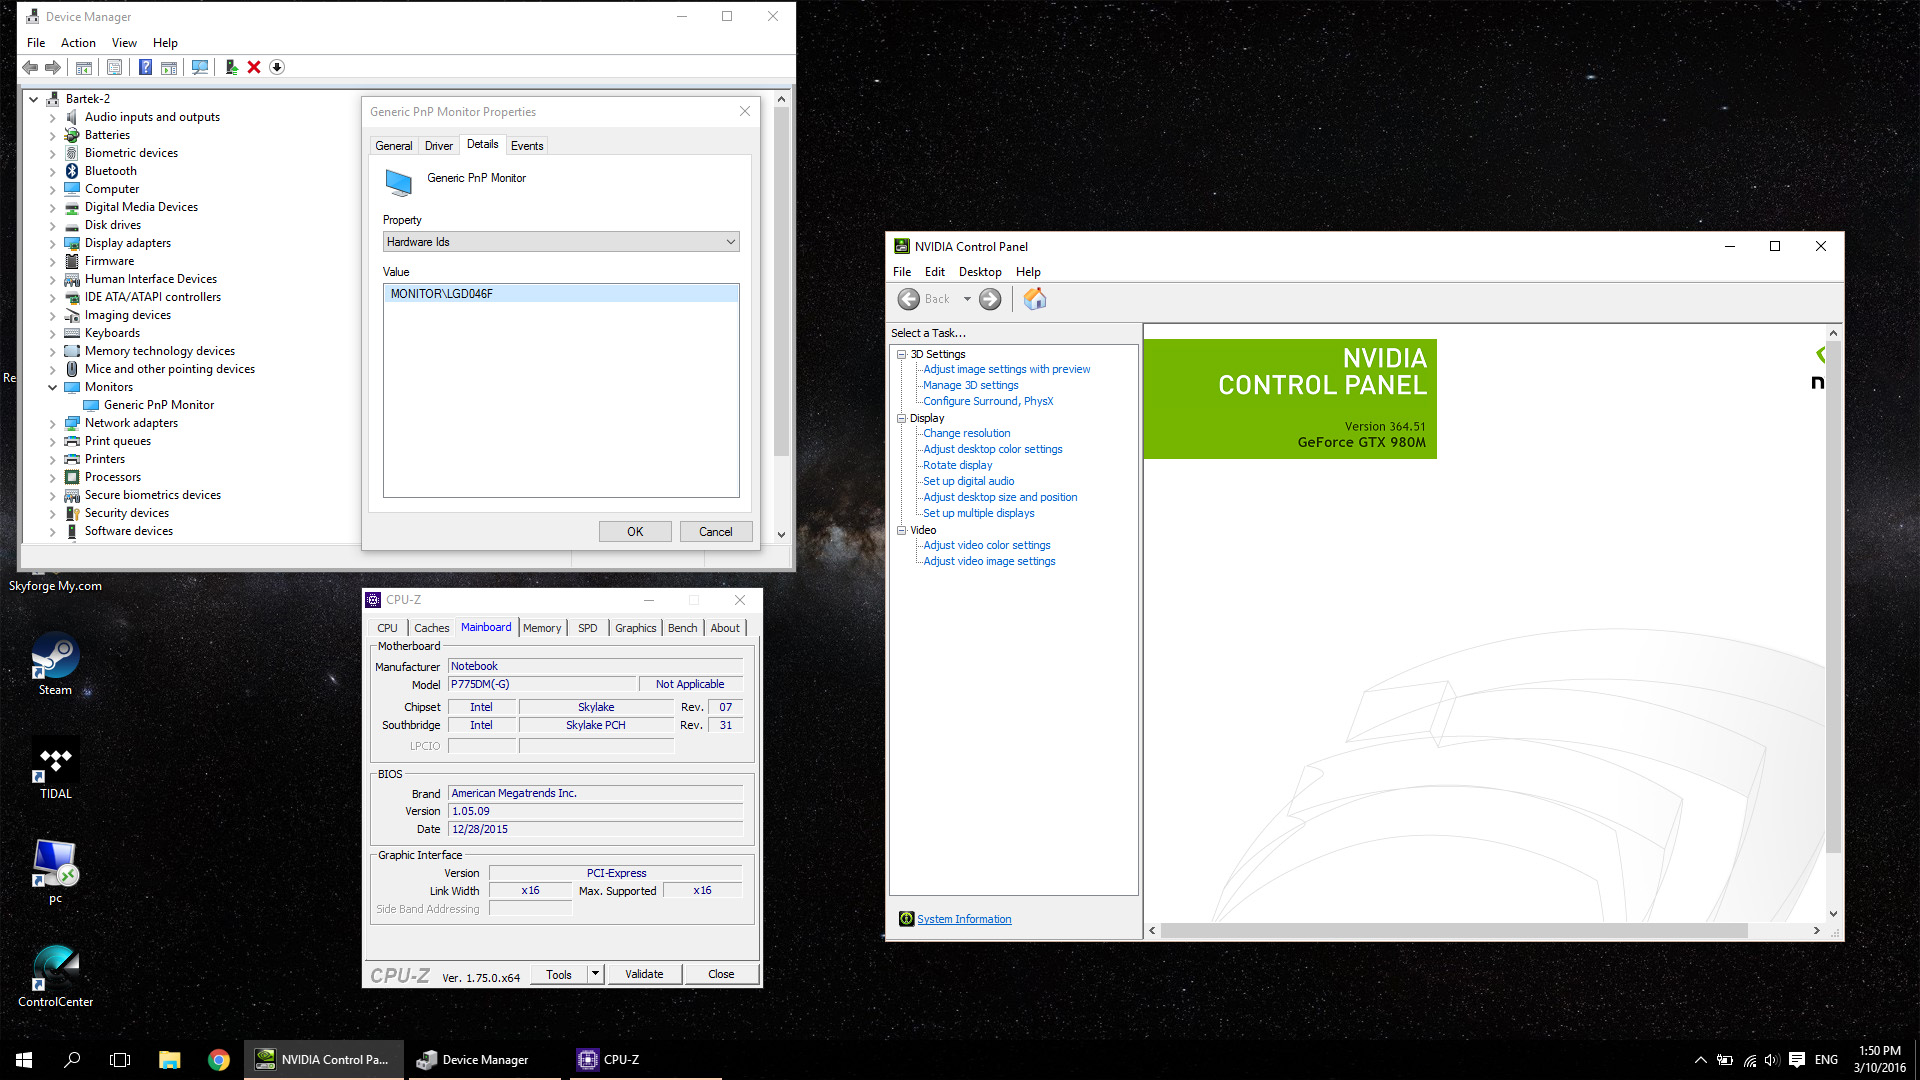This screenshot has width=1920, height=1080.
Task: Switch to the Driver tab in monitor properties
Action: 439,146
